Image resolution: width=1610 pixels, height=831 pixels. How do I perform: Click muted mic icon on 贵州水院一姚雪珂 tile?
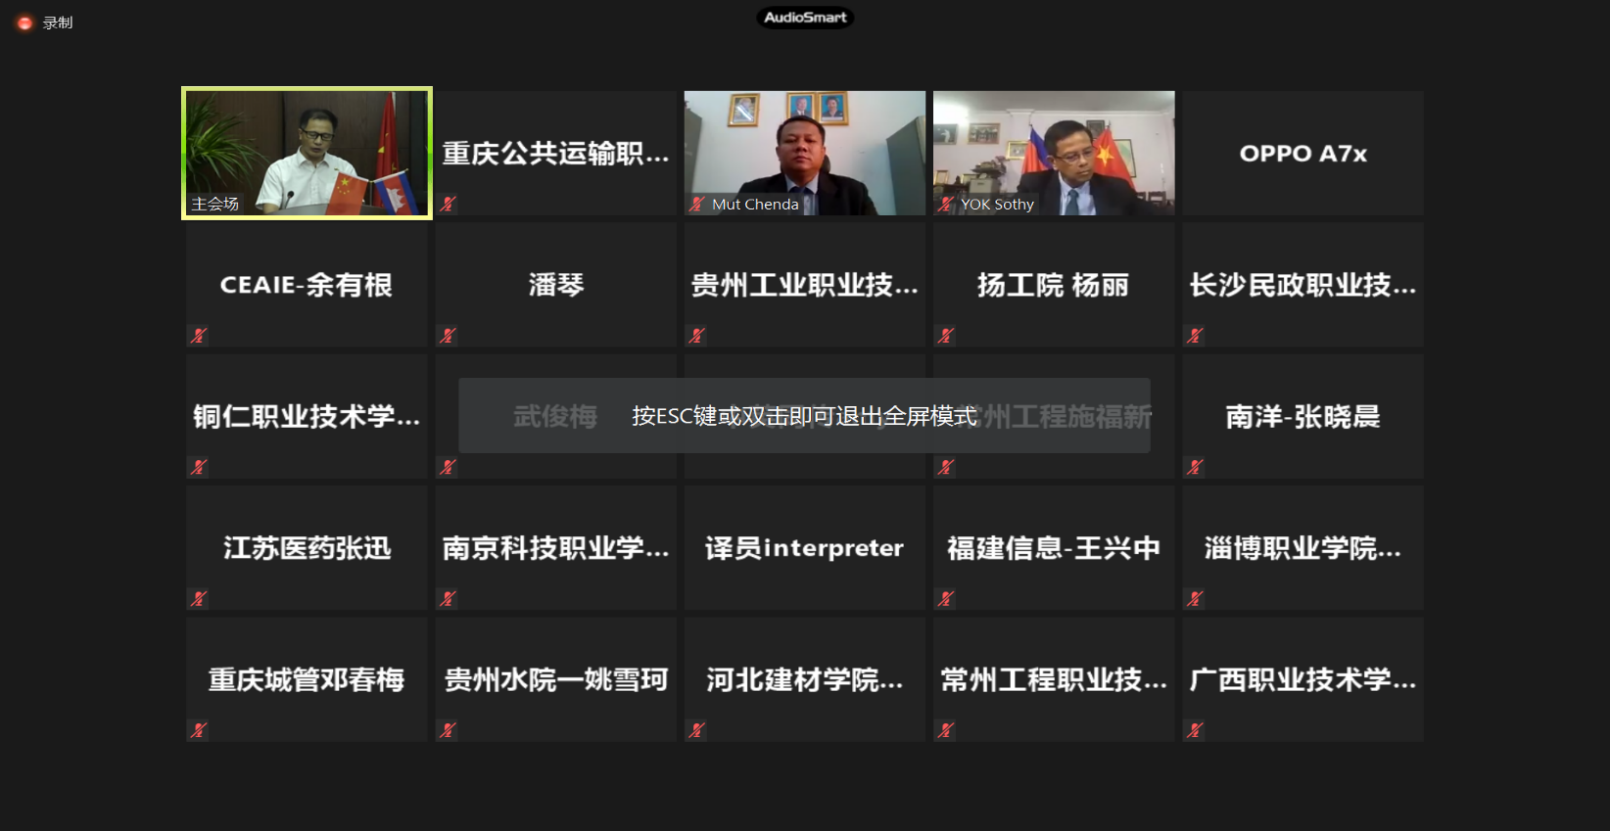point(448,730)
